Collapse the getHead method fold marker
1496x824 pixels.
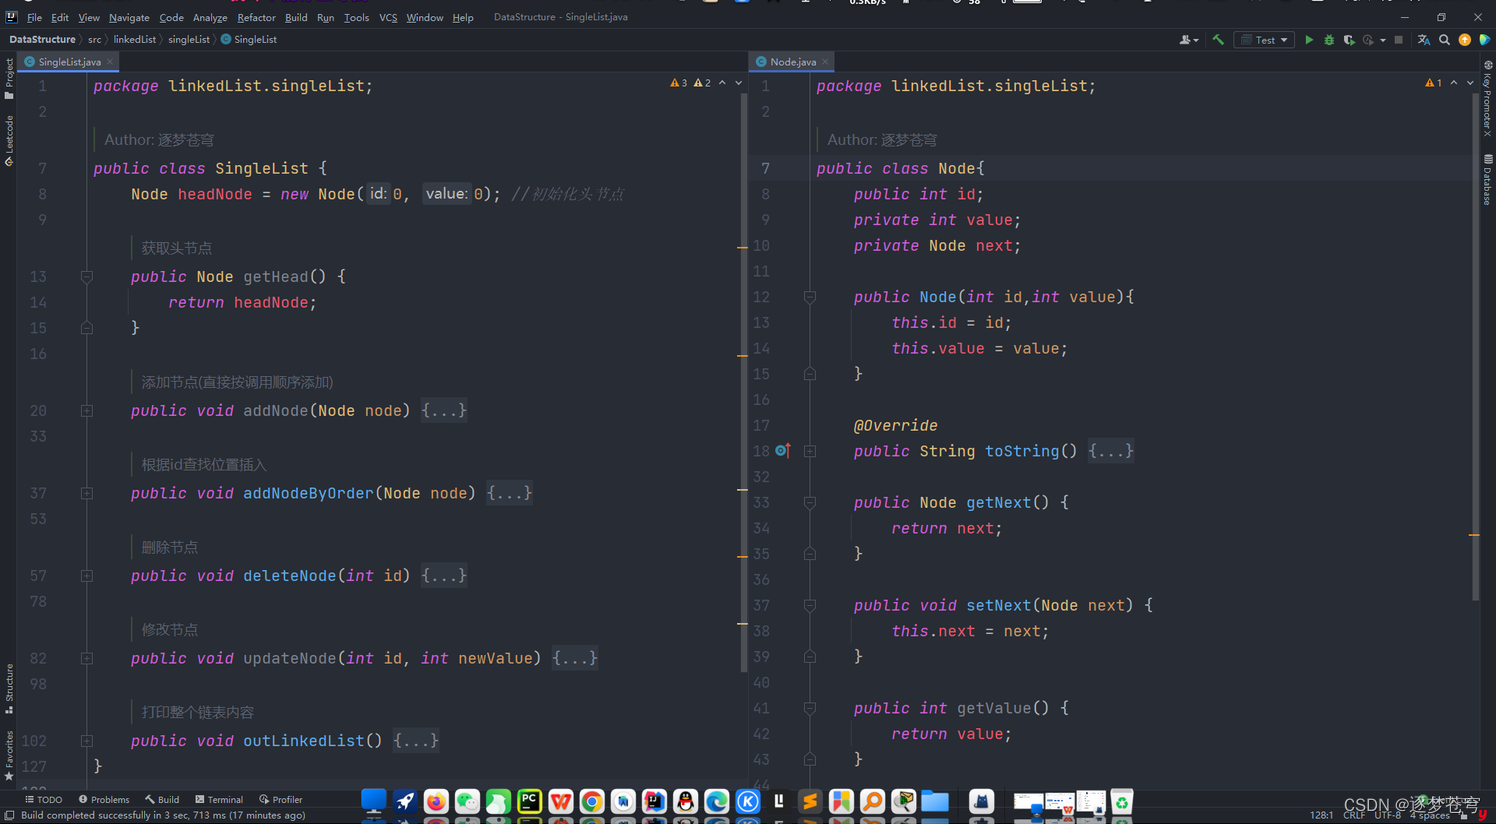tap(87, 277)
